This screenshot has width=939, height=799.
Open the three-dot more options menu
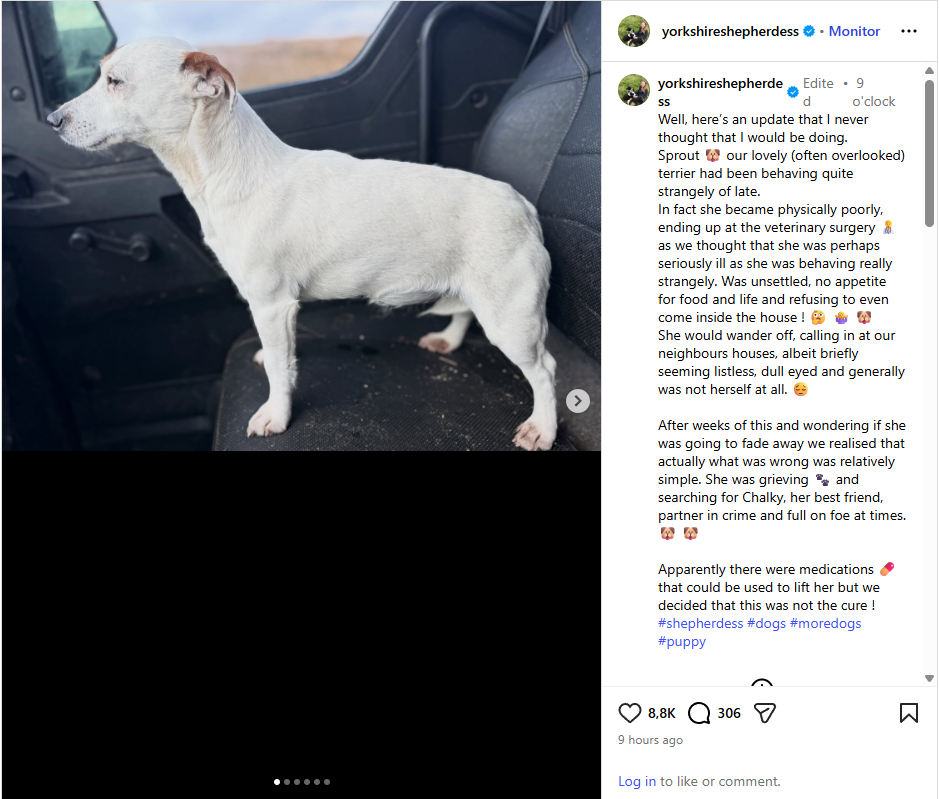(908, 31)
